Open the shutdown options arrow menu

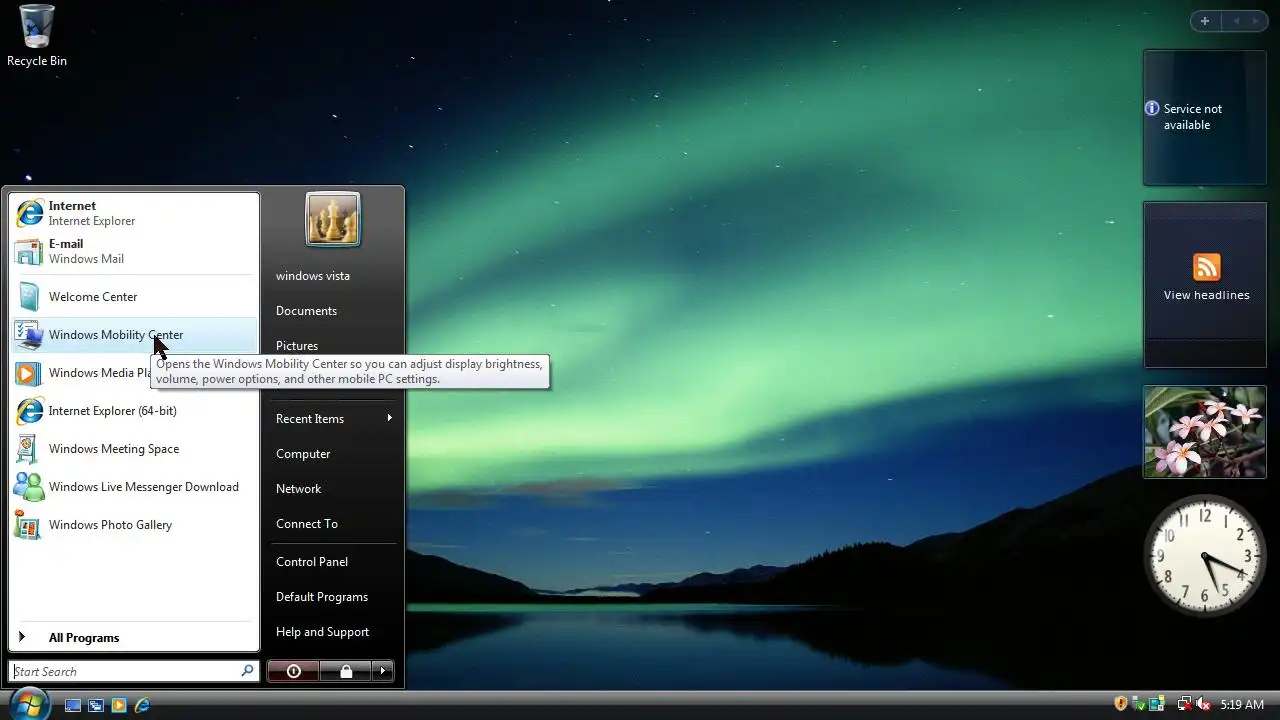383,671
